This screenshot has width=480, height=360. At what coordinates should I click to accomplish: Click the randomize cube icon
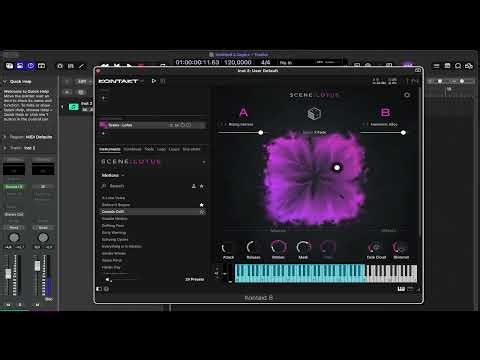point(314,114)
